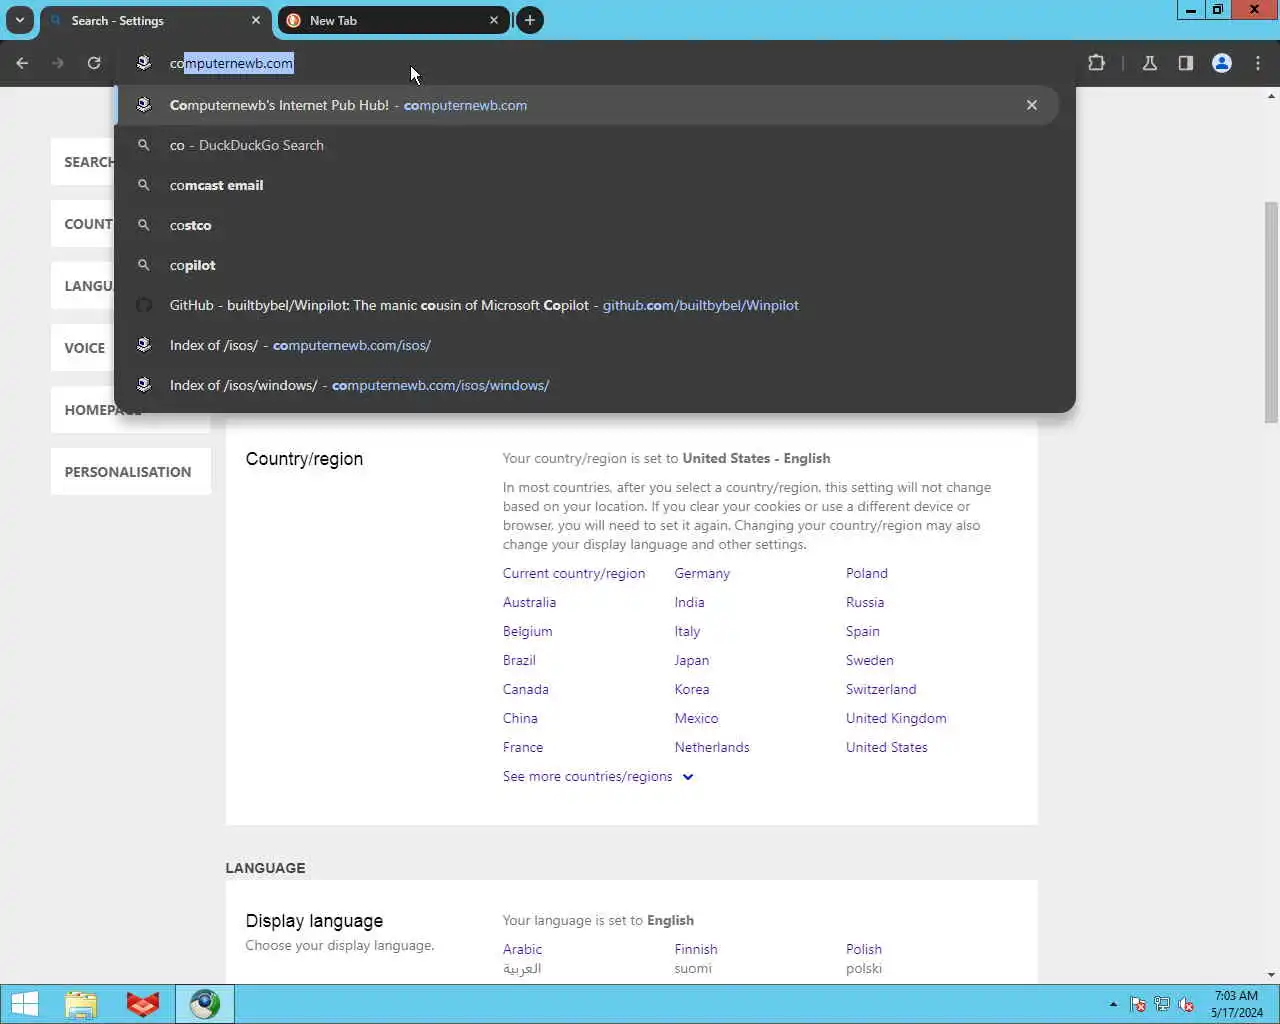
Task: Choose United Kingdom as country
Action: (x=896, y=718)
